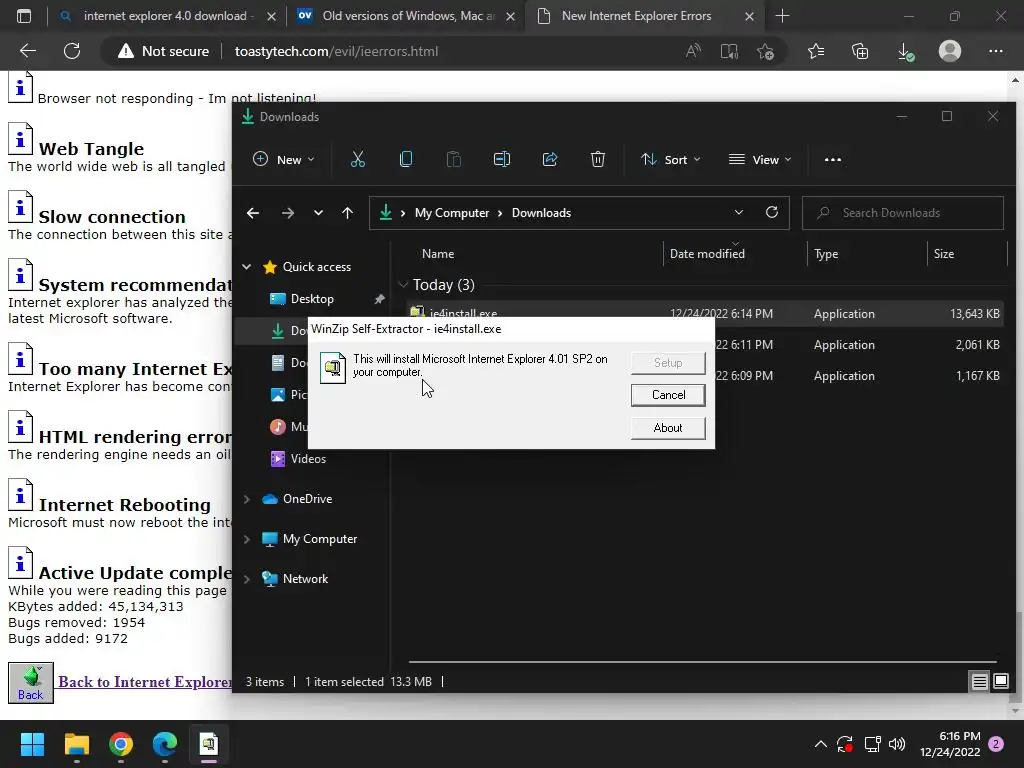Open the Sort dropdown in Explorer toolbar
The width and height of the screenshot is (1024, 768).
click(671, 159)
